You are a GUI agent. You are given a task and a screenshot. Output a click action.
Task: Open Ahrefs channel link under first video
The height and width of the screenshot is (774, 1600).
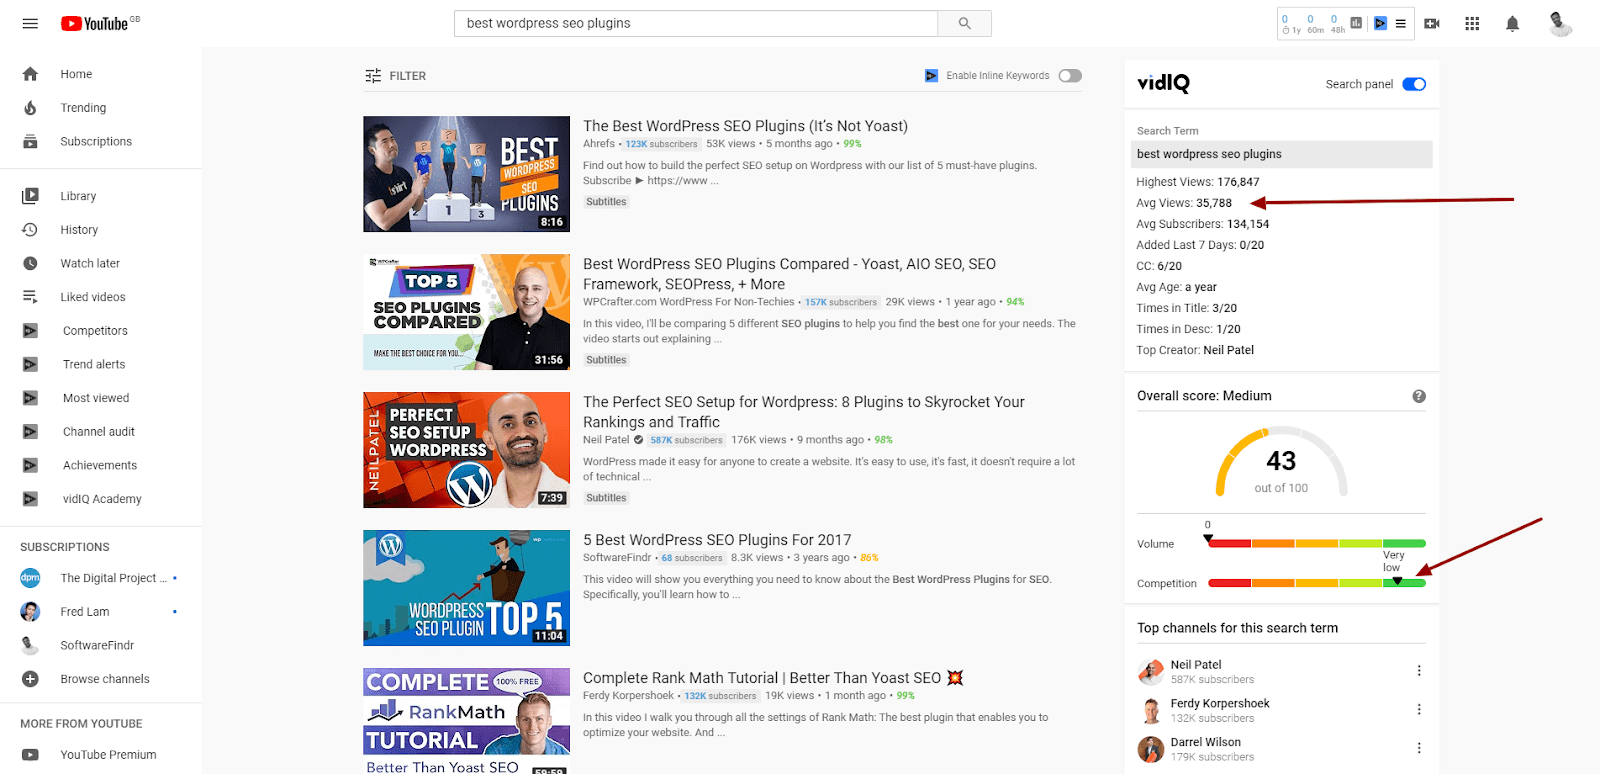pyautogui.click(x=599, y=144)
